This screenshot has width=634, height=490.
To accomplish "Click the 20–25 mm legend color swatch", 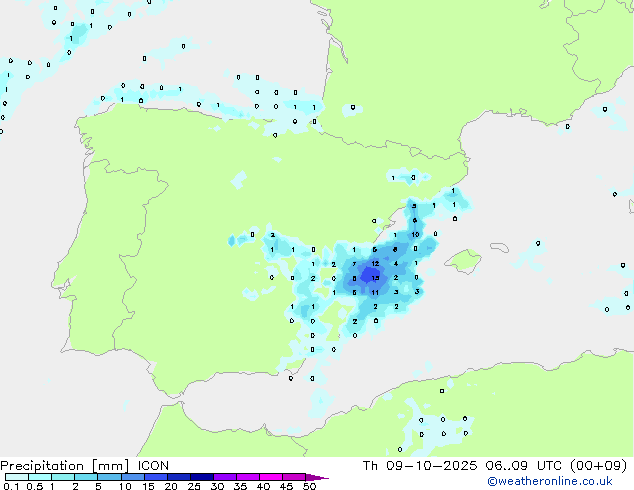I will [x=178, y=477].
